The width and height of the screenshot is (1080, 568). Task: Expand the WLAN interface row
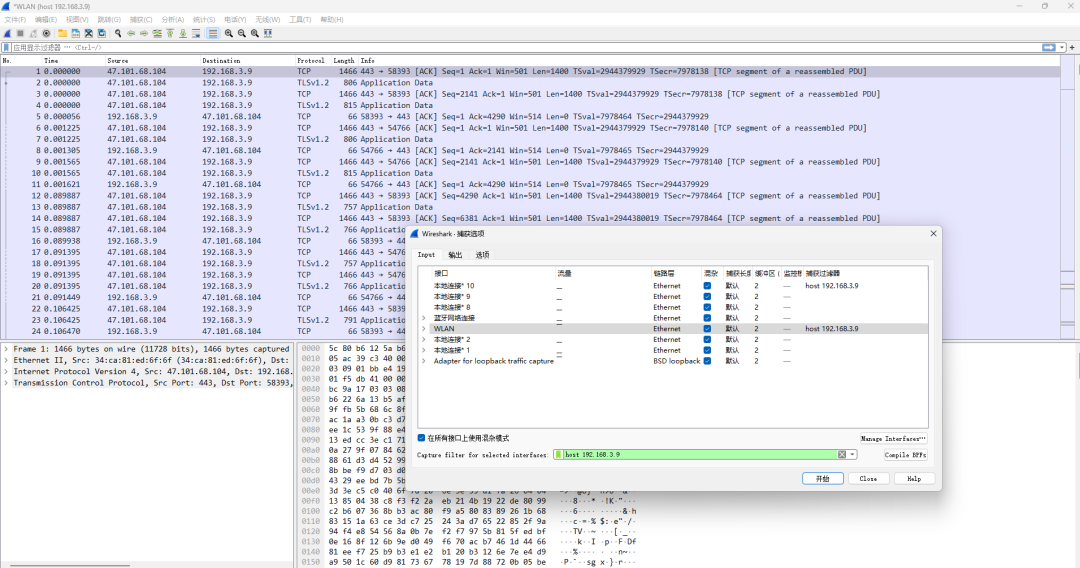424,329
